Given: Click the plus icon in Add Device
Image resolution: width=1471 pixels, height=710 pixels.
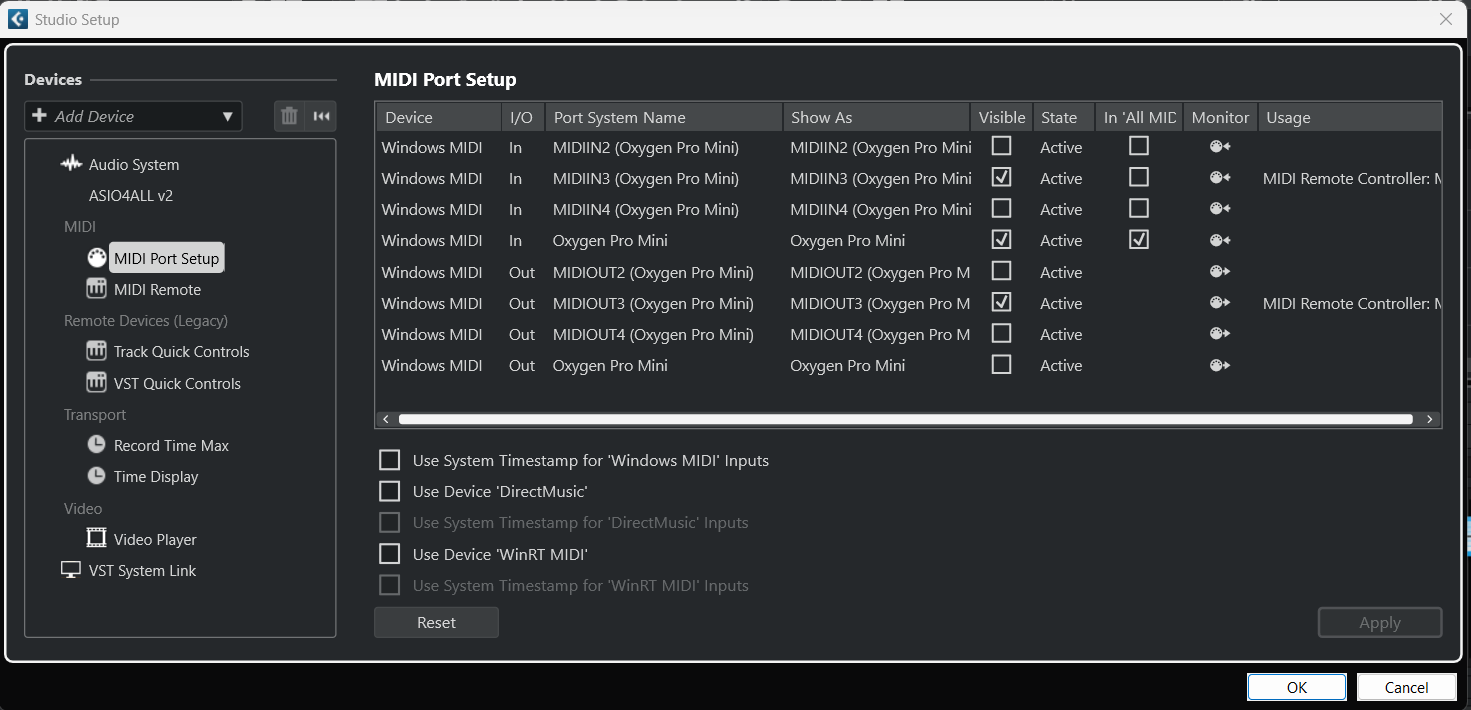Looking at the screenshot, I should tap(40, 116).
